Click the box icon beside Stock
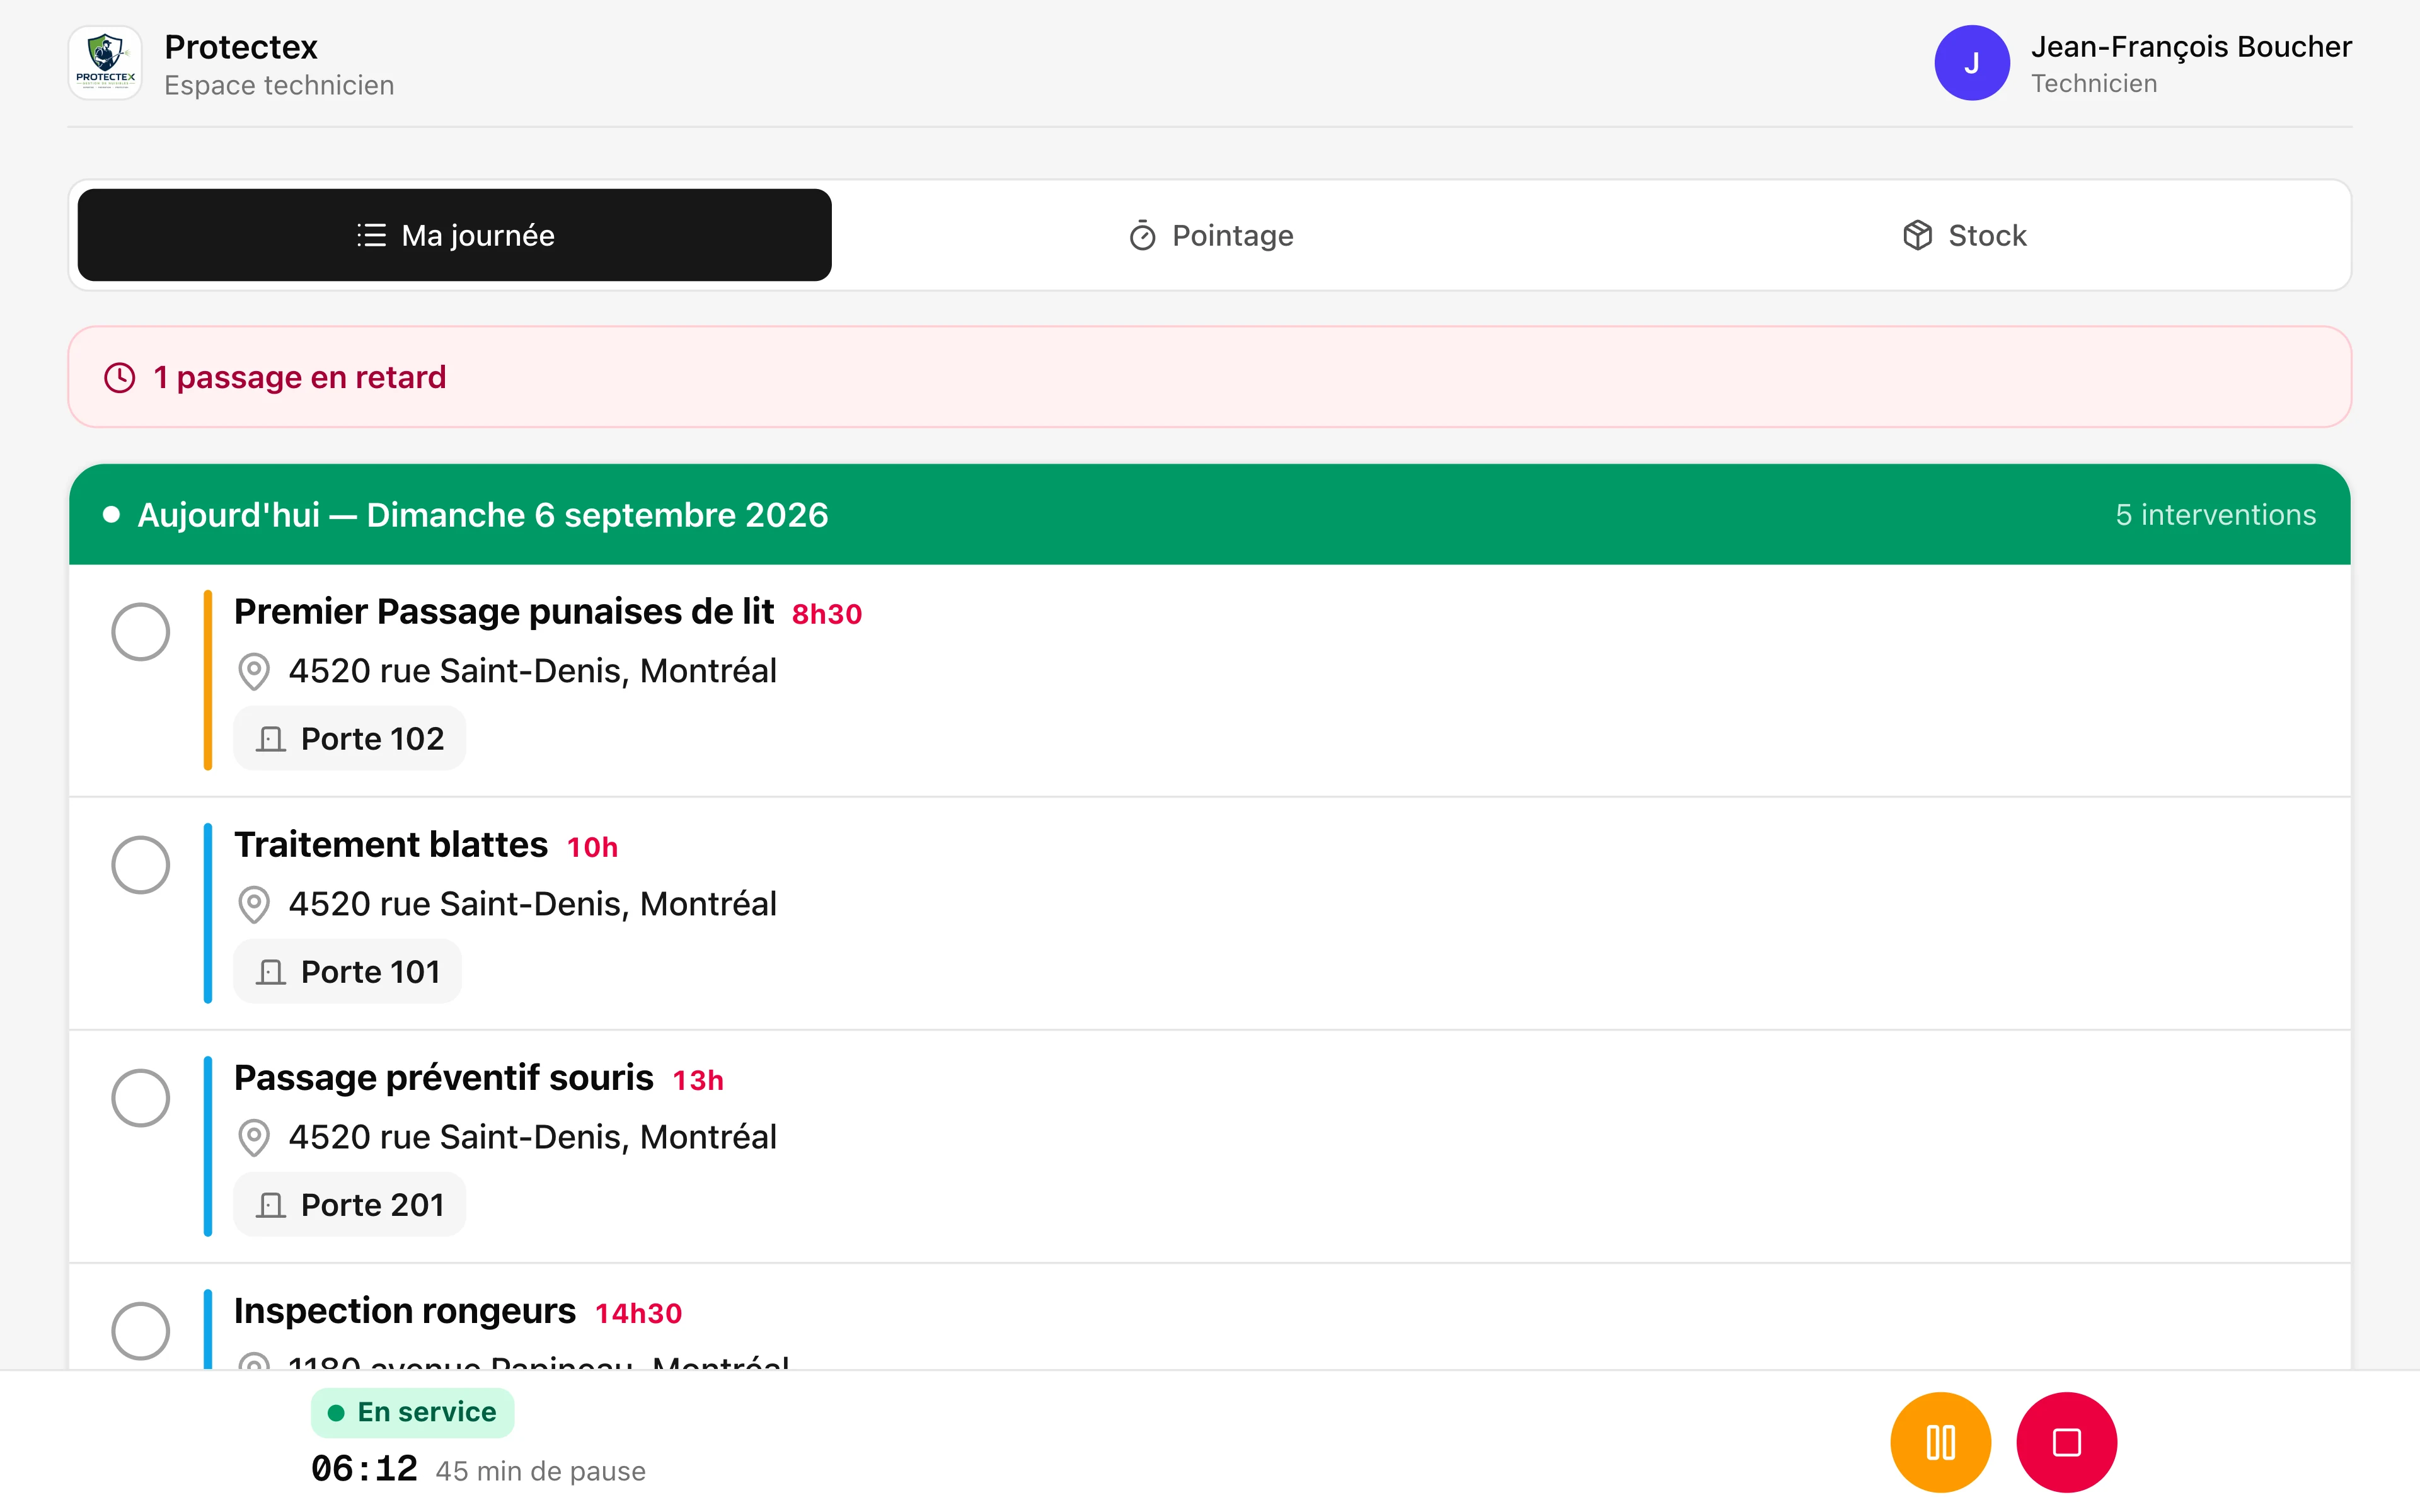Screen dimensions: 2420x1512 click(x=1917, y=235)
